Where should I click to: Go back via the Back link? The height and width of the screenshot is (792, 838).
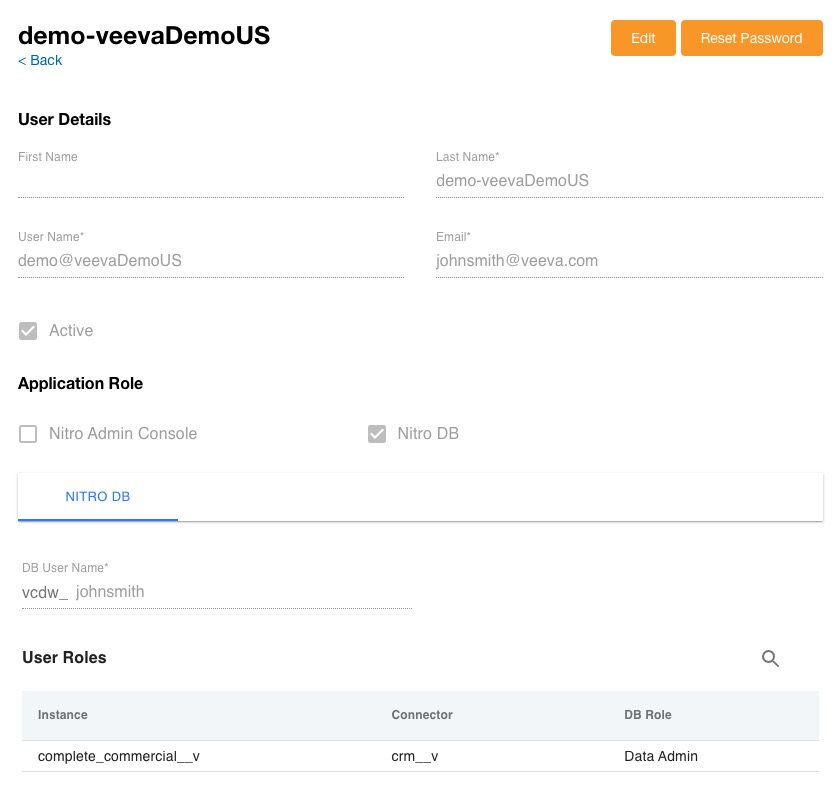pyautogui.click(x=40, y=61)
